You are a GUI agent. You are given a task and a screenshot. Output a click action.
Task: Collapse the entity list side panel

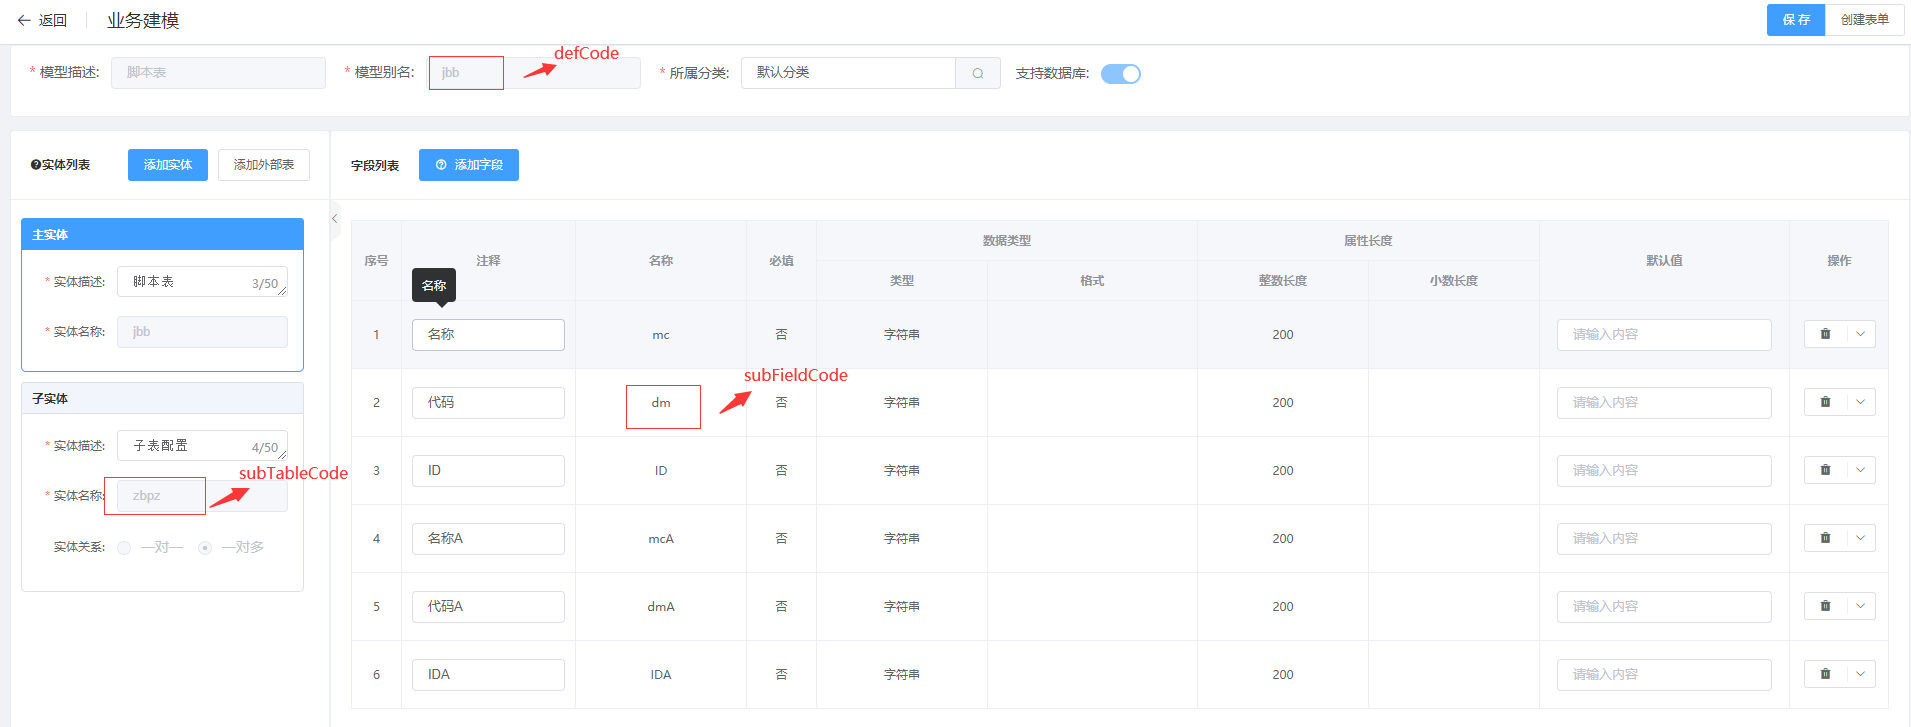(x=335, y=218)
